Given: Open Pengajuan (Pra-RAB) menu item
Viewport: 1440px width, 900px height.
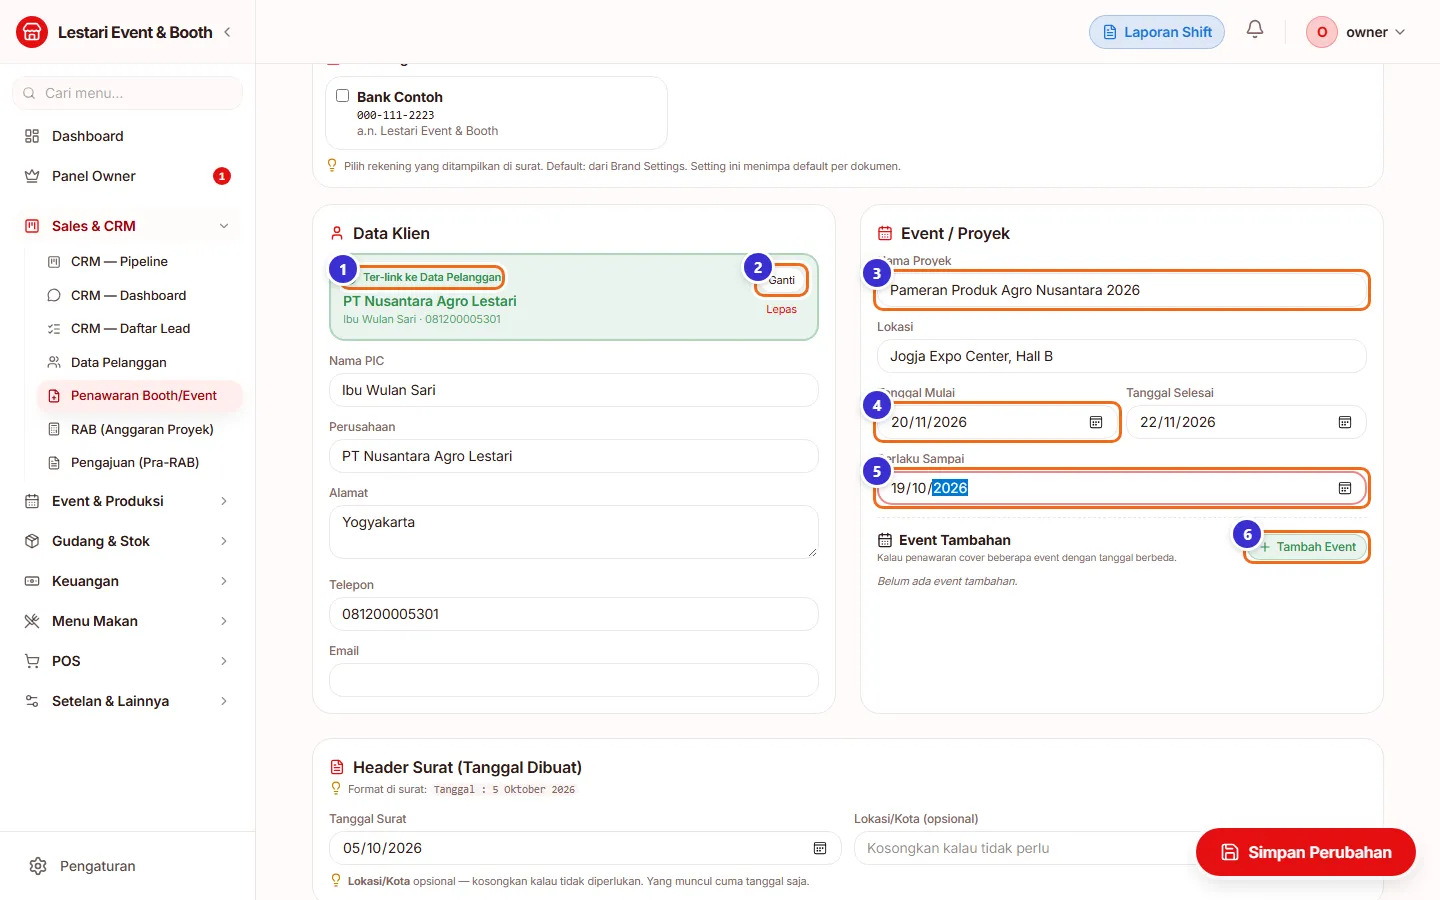Looking at the screenshot, I should click(139, 463).
